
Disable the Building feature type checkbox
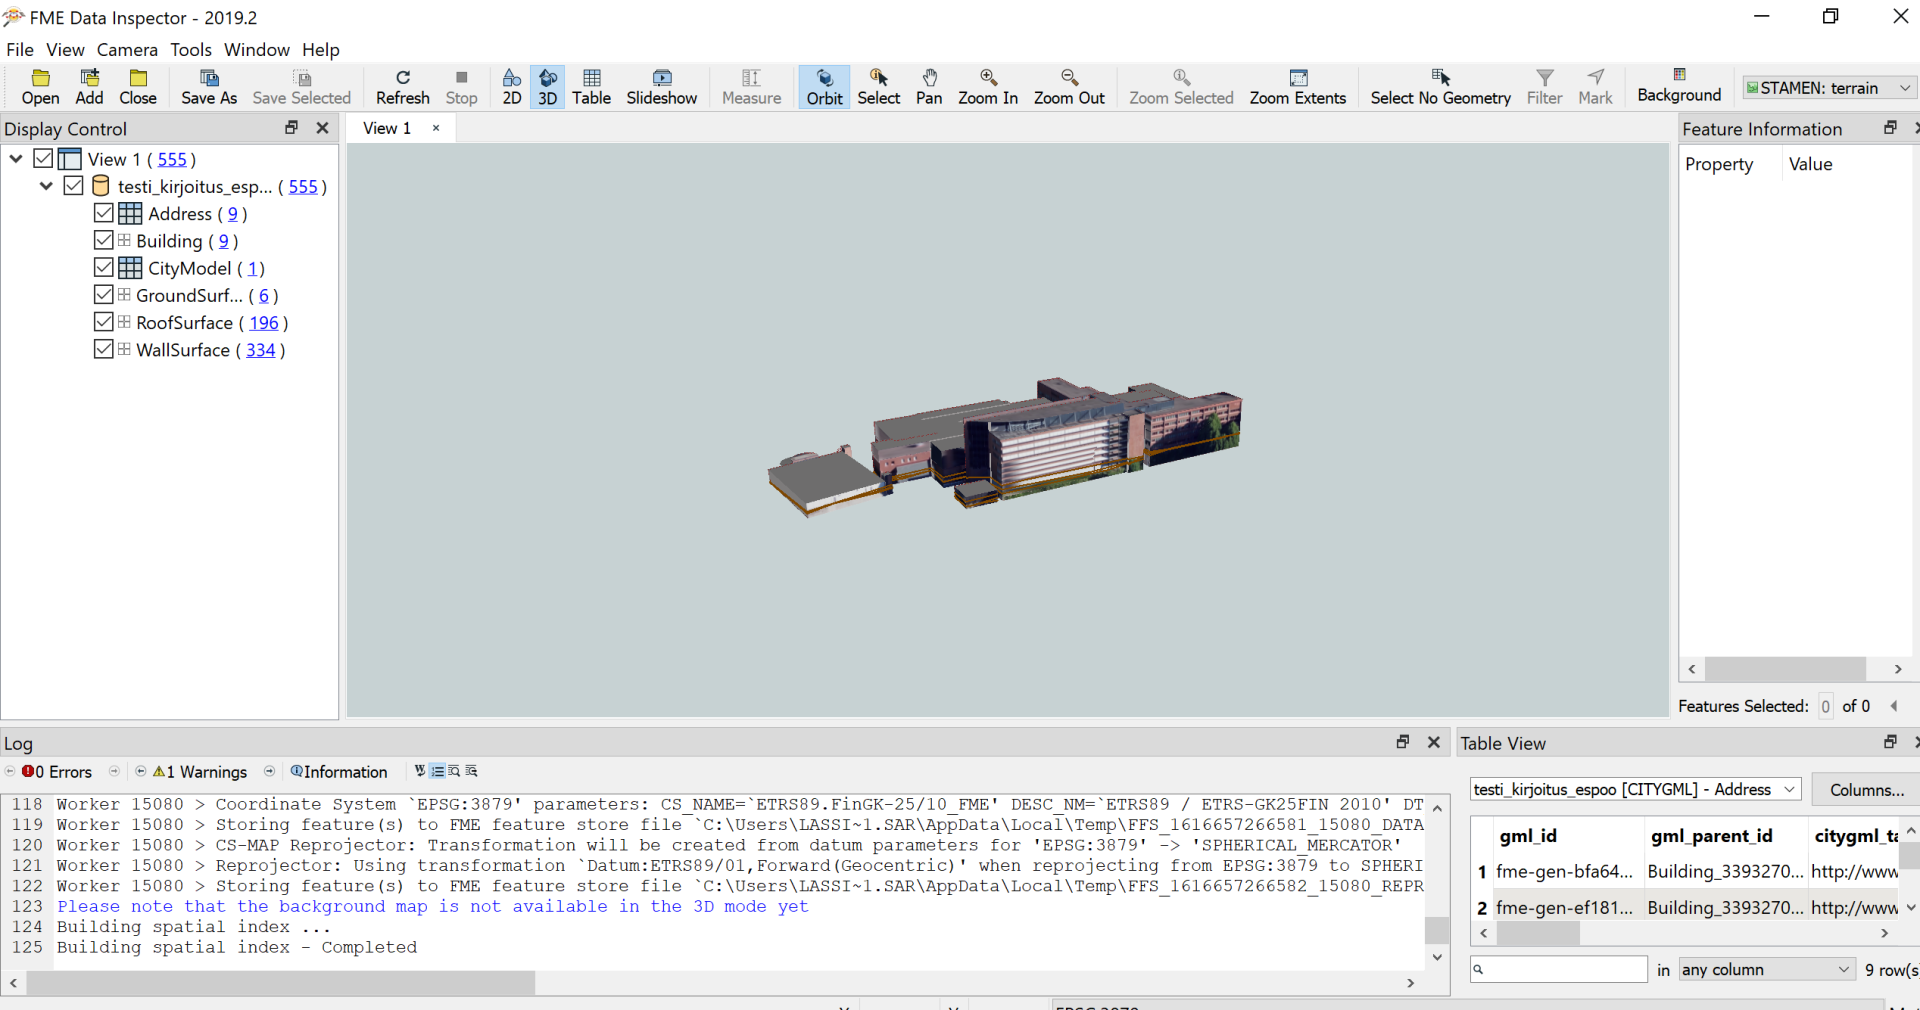[104, 240]
